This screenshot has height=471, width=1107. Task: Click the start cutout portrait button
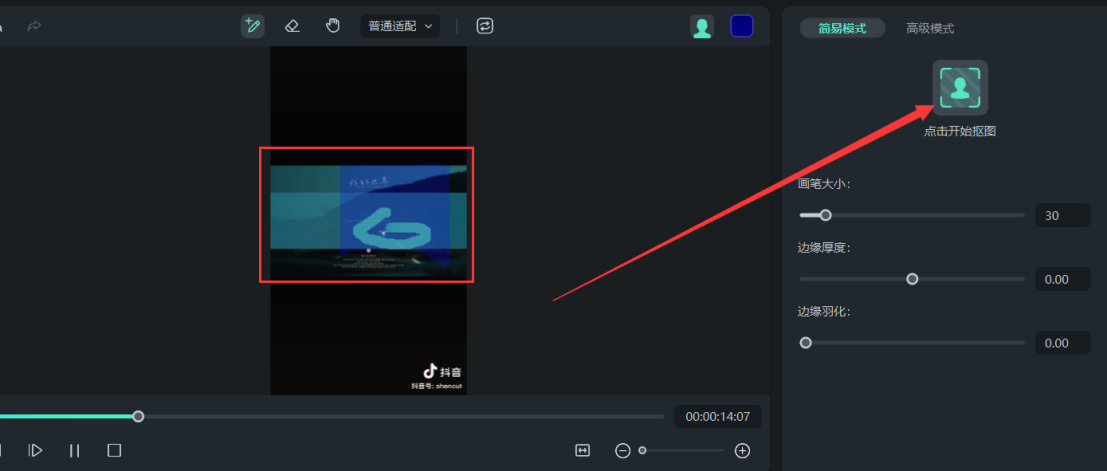click(x=959, y=88)
